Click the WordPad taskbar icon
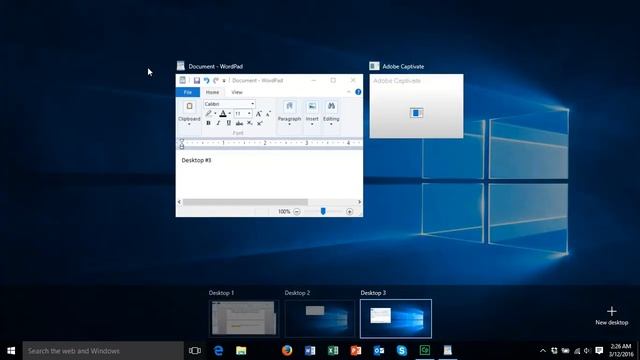 [448, 351]
